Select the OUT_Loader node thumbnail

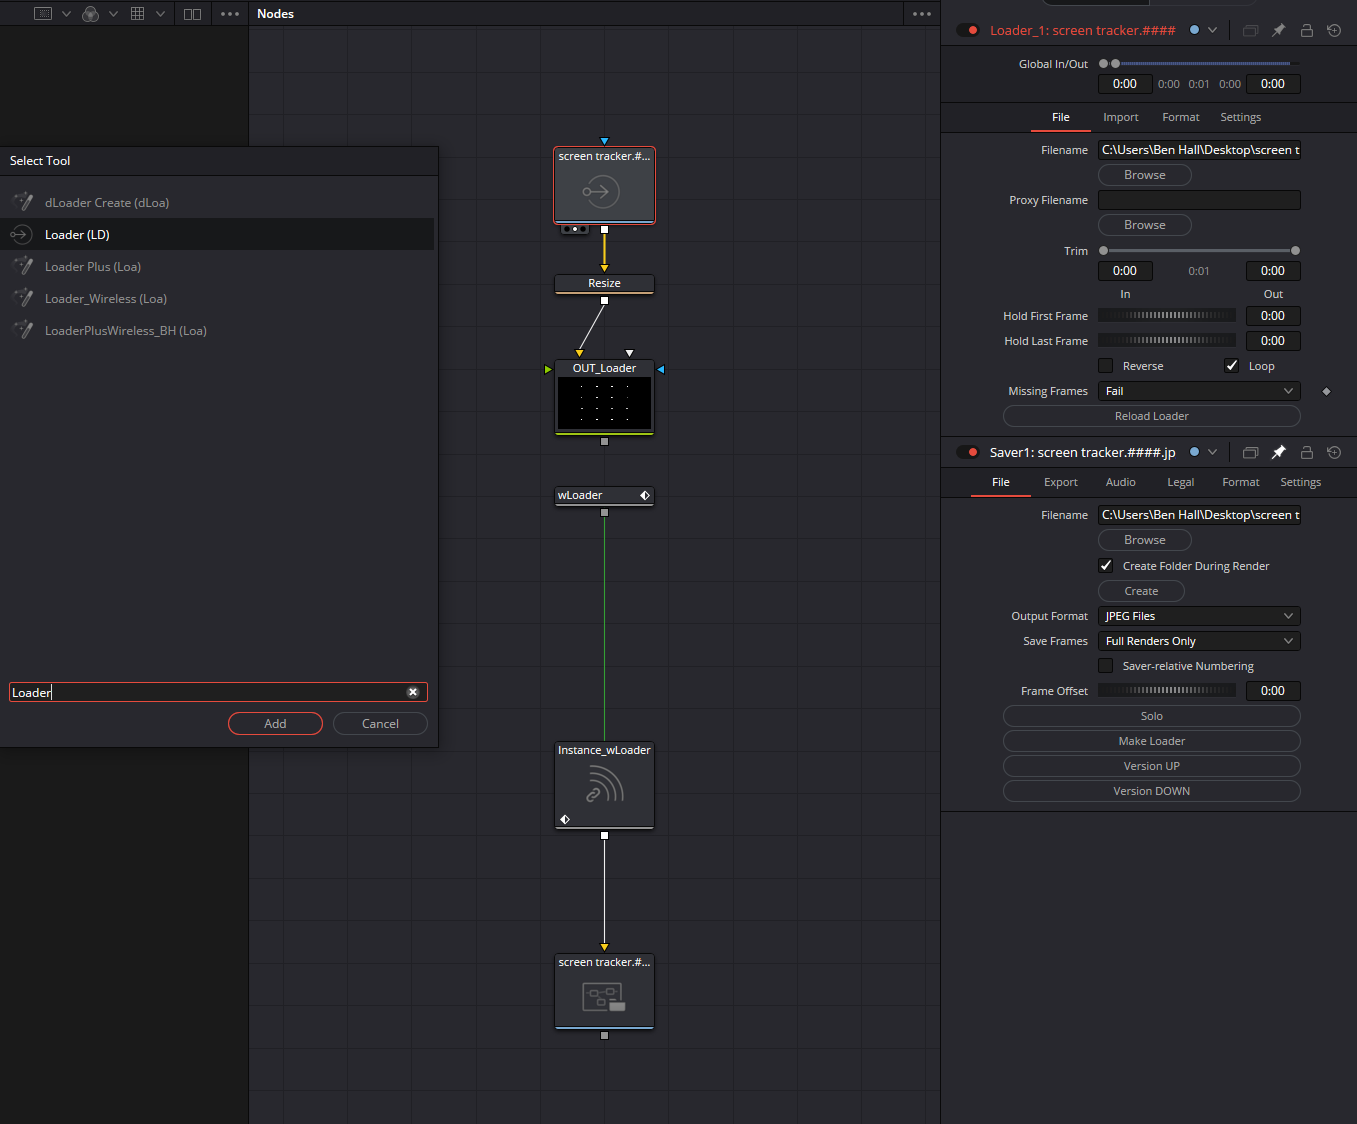click(x=604, y=404)
